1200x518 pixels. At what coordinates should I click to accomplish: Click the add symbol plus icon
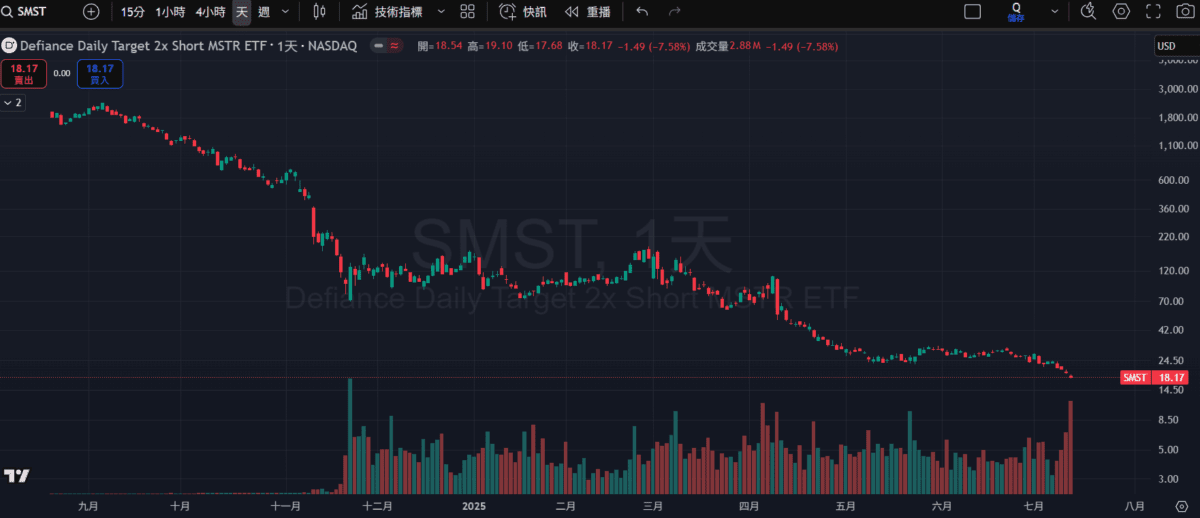(91, 12)
